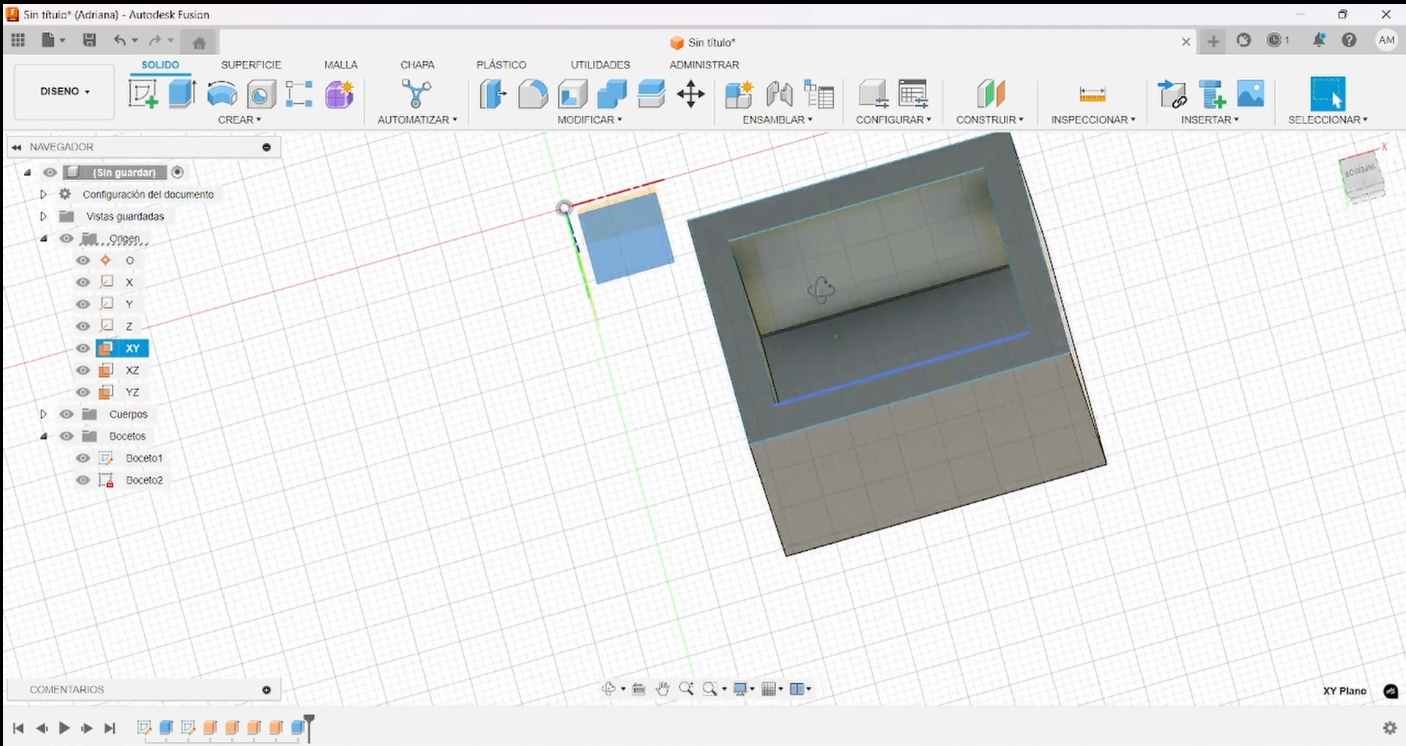Select the Create Sketch tool
The height and width of the screenshot is (746, 1406).
point(143,94)
